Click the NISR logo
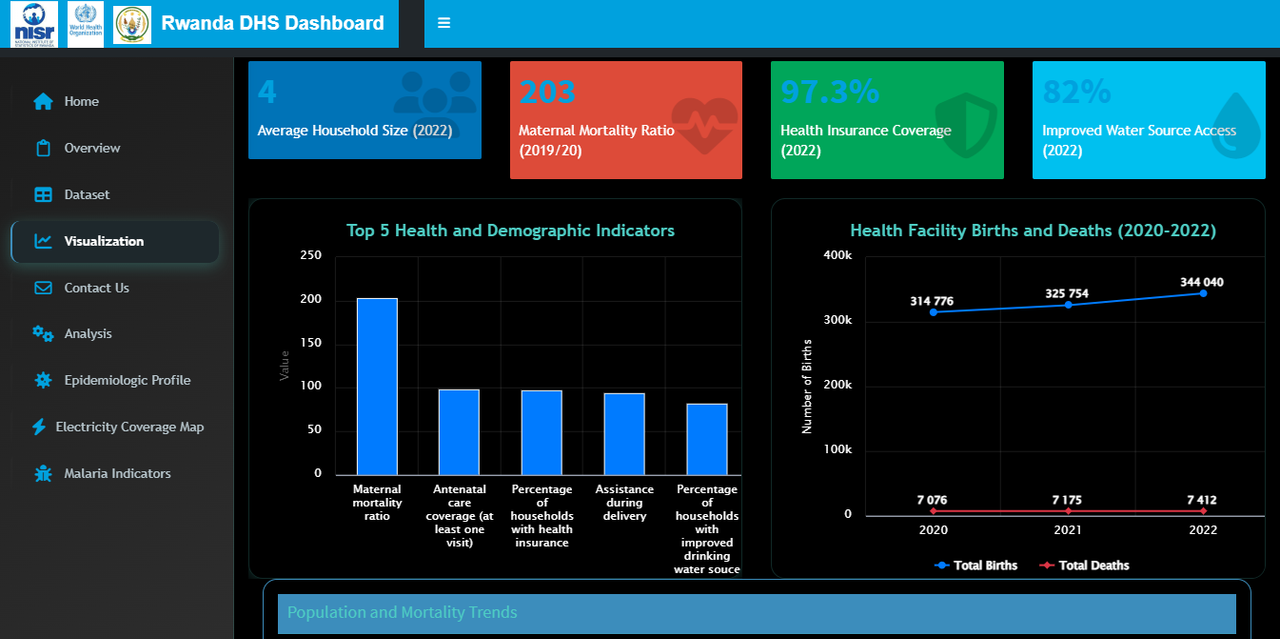Viewport: 1280px width, 639px height. [x=35, y=24]
